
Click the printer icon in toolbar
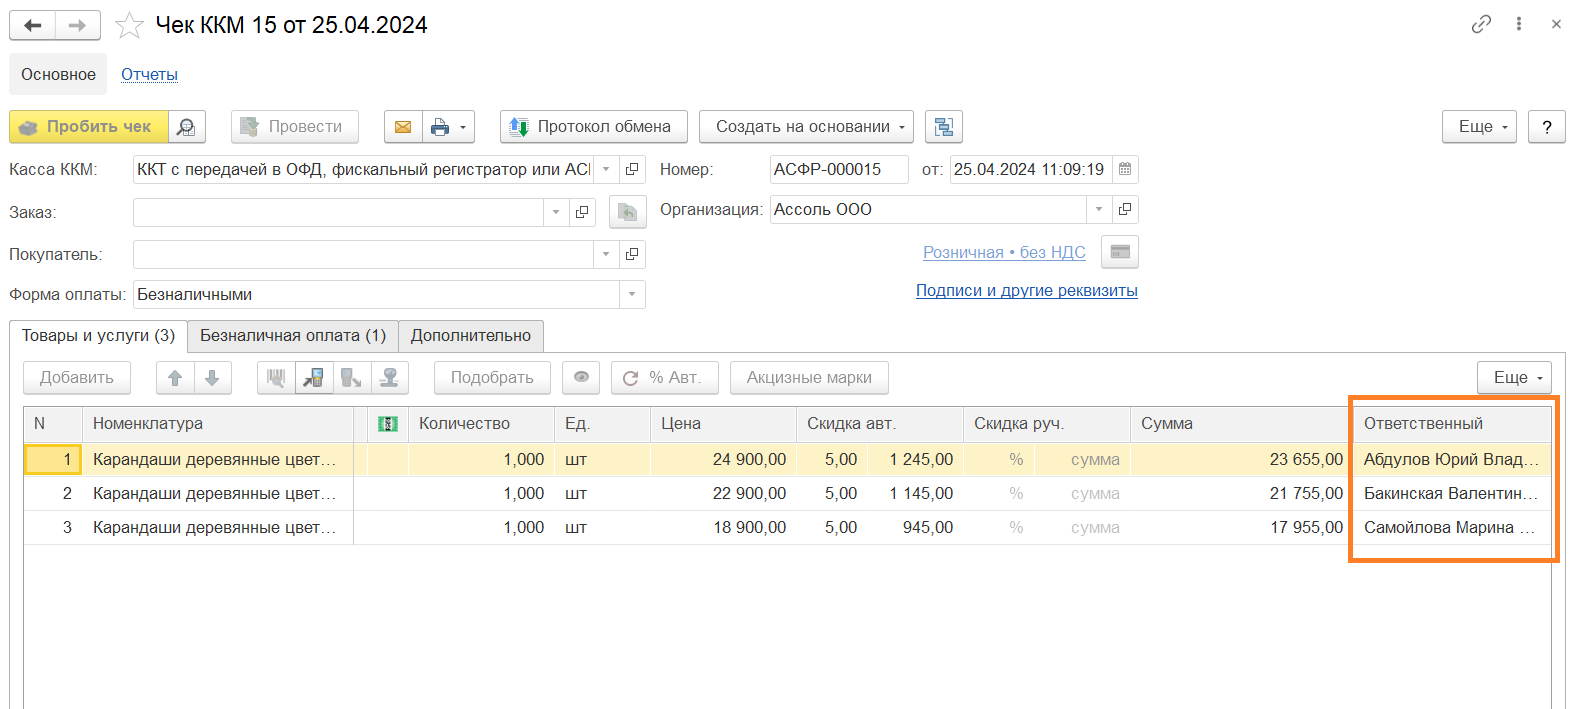tap(440, 127)
